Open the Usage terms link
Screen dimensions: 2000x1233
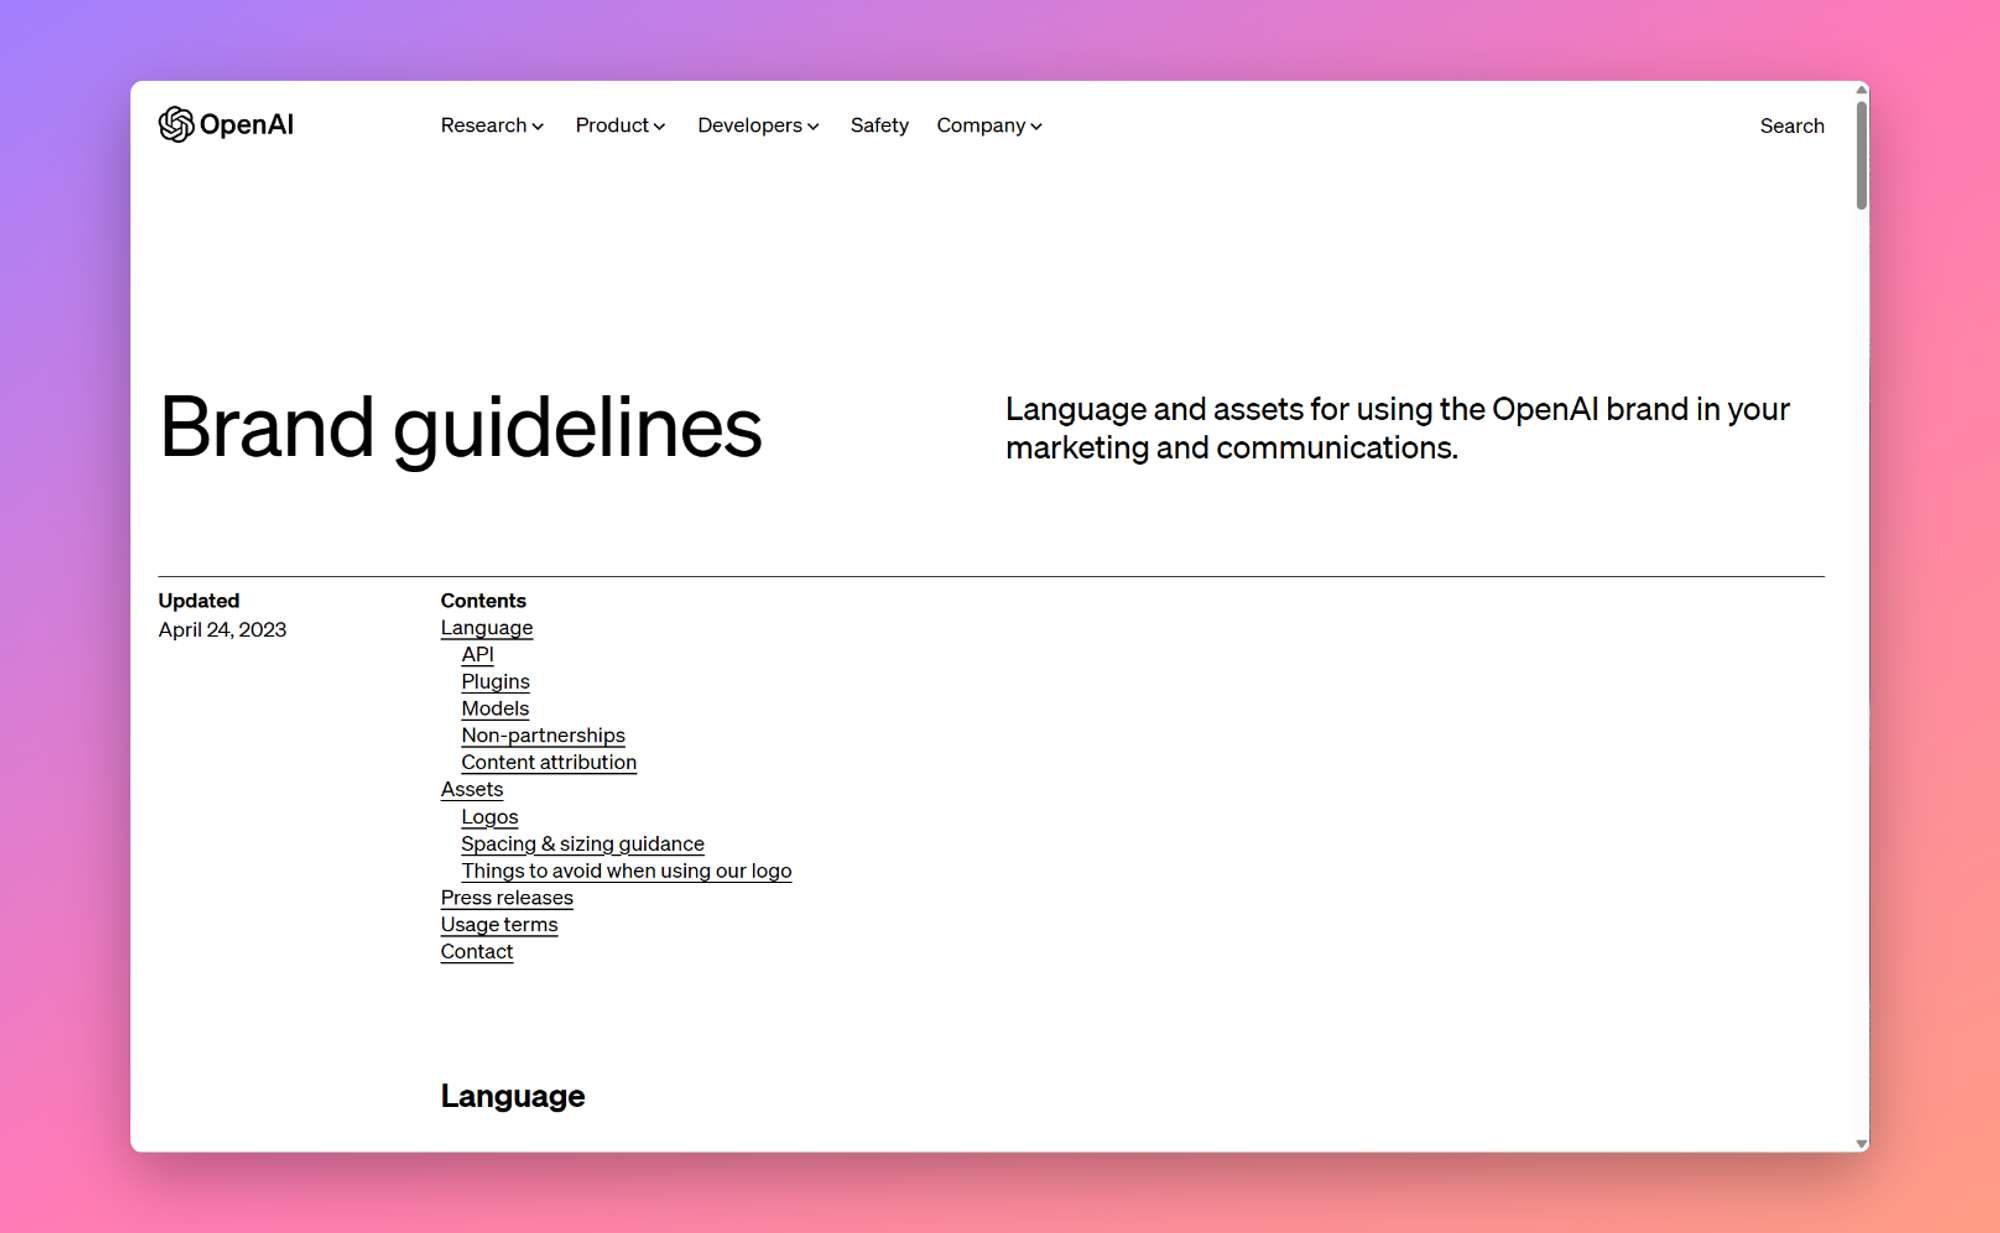tap(499, 925)
